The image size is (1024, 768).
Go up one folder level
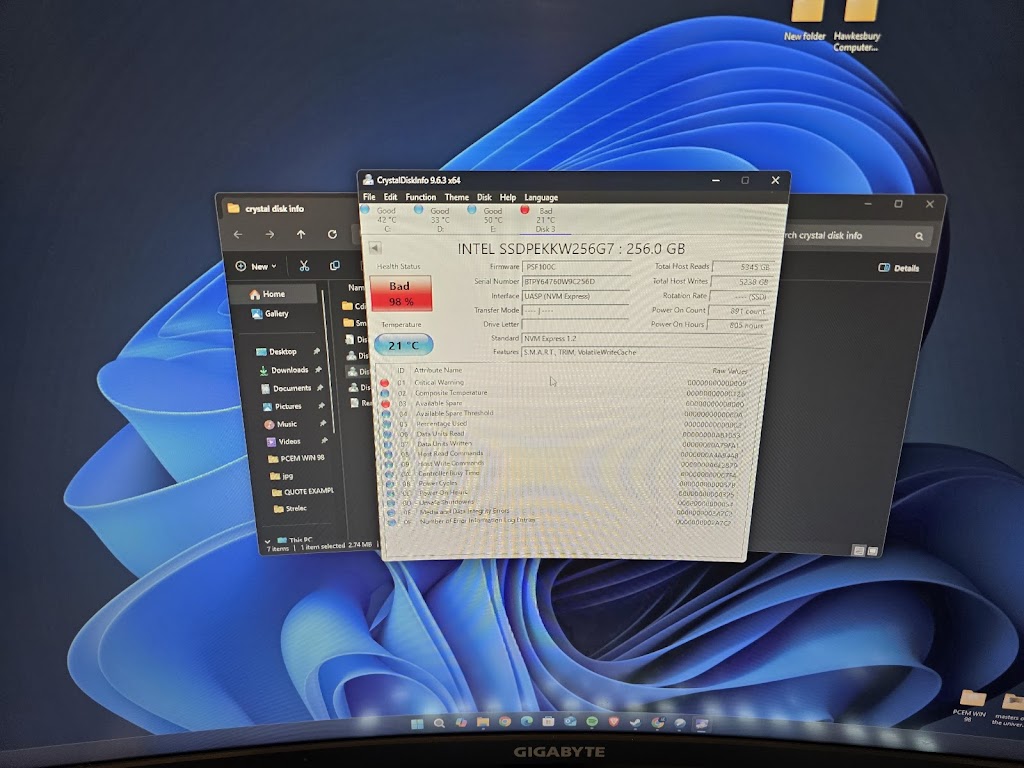pos(301,234)
